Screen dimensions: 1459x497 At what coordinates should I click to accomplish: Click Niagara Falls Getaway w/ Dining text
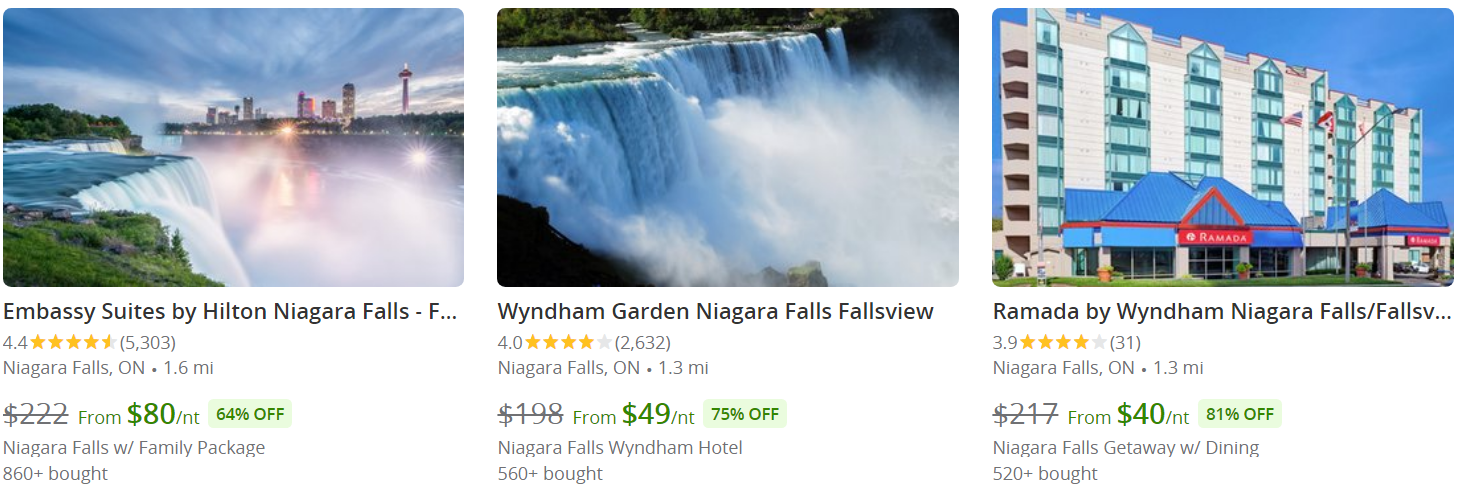click(x=1126, y=447)
